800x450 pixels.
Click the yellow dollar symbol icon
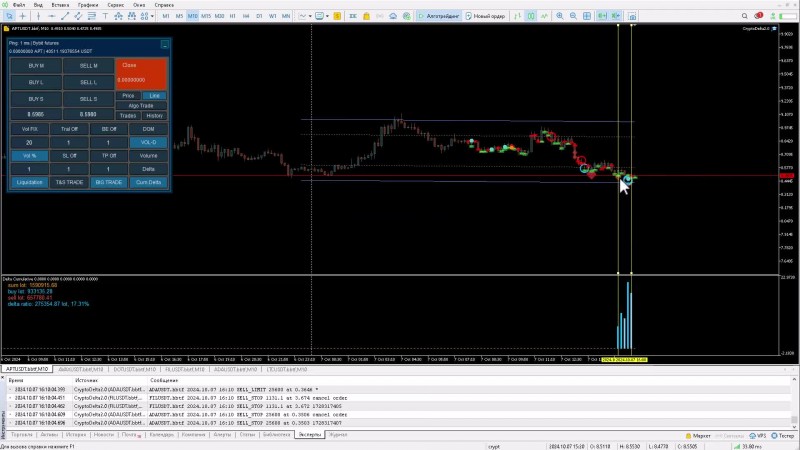(x=337, y=16)
